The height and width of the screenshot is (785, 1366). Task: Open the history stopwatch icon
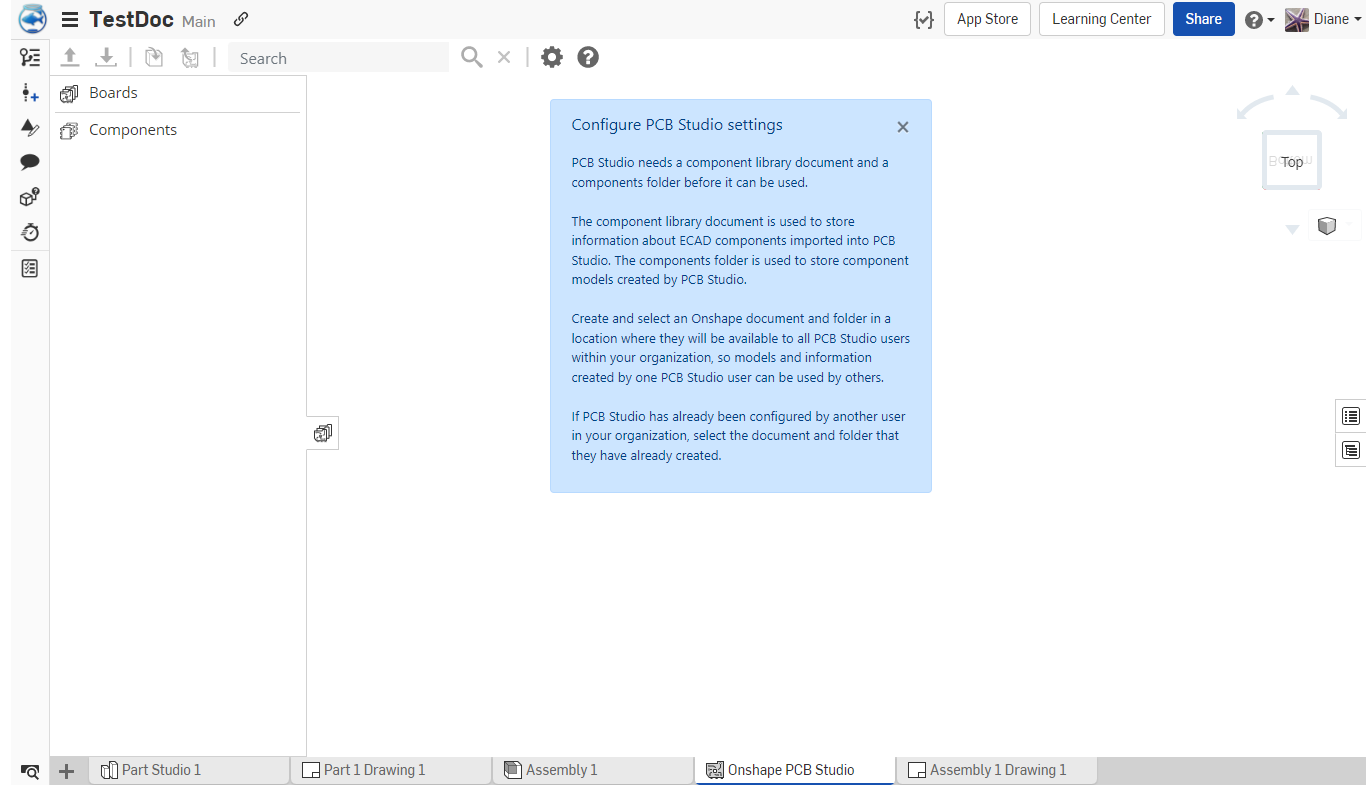pos(30,232)
